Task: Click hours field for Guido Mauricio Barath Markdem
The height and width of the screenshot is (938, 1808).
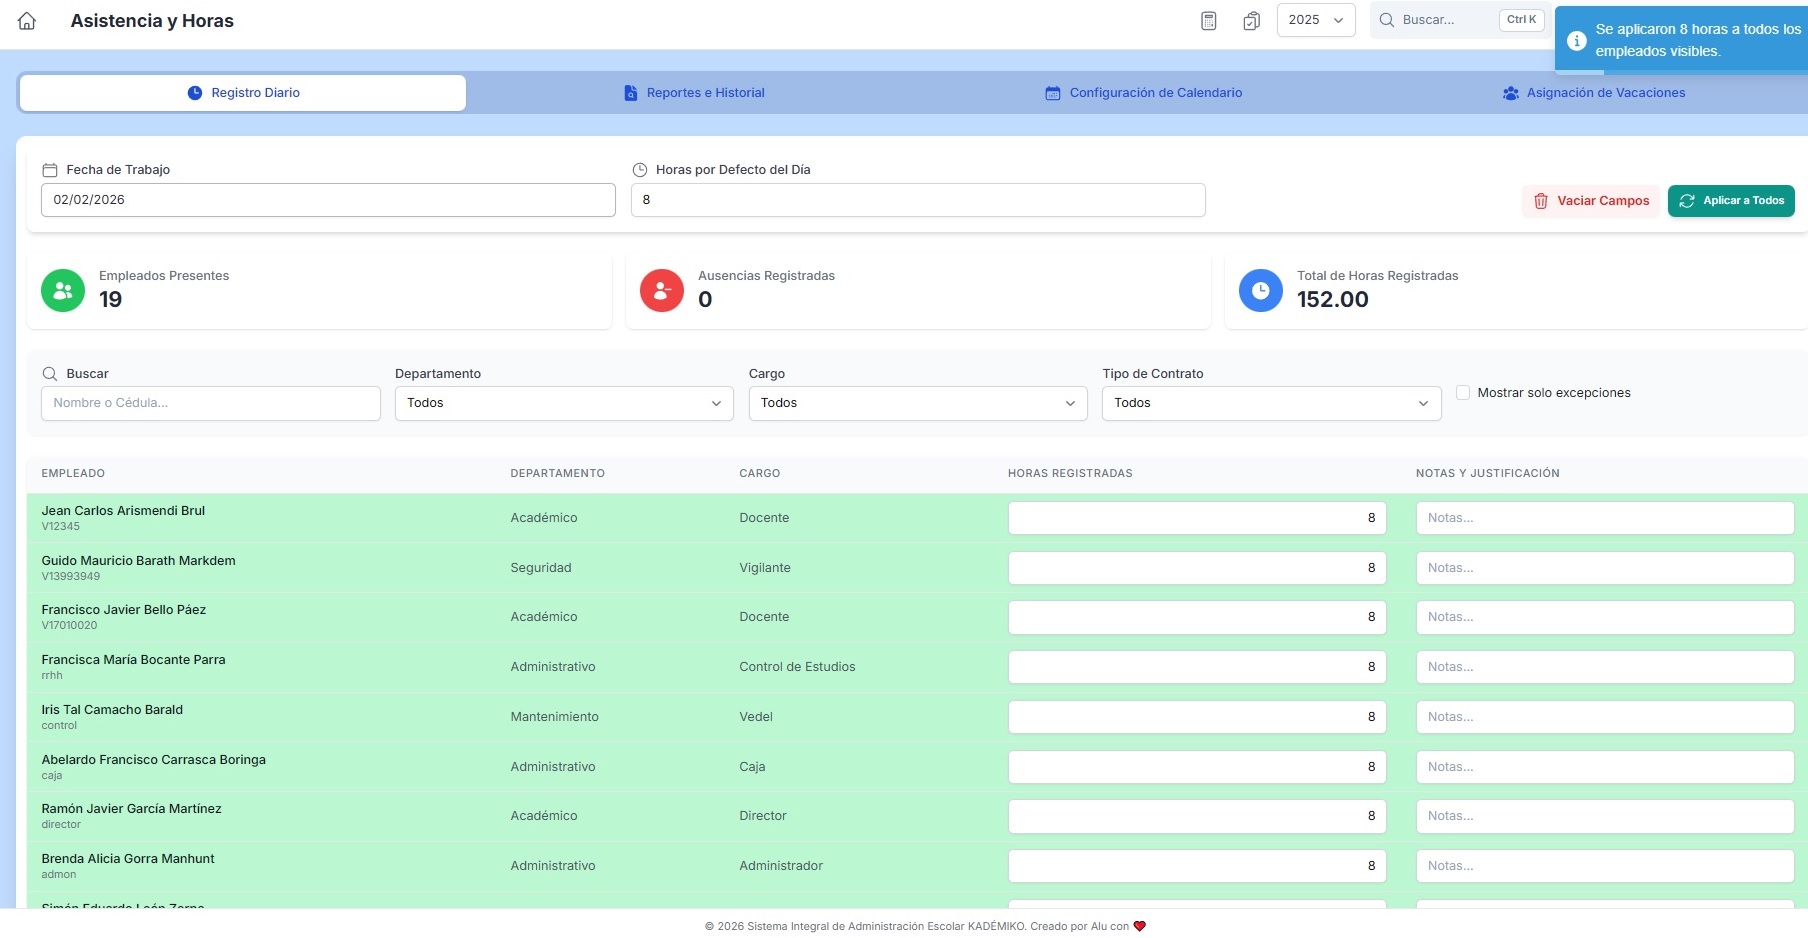Action: (x=1197, y=568)
